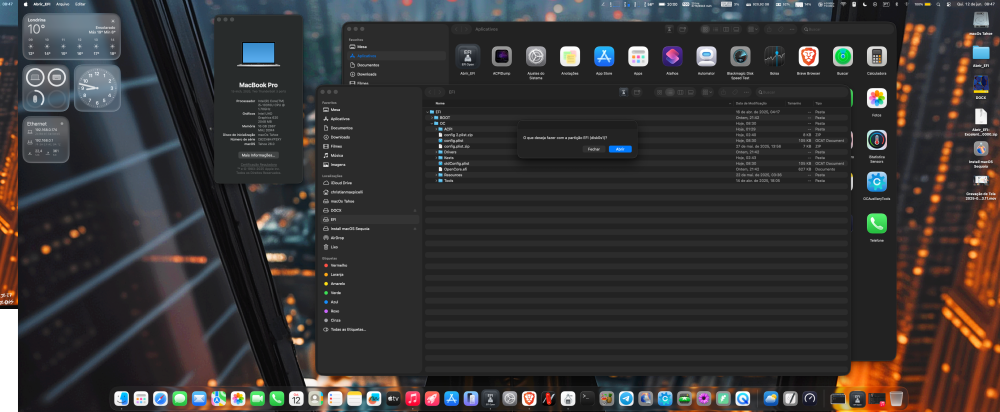1000x412 pixels.
Task: Expand the Tools folder
Action: (436, 180)
